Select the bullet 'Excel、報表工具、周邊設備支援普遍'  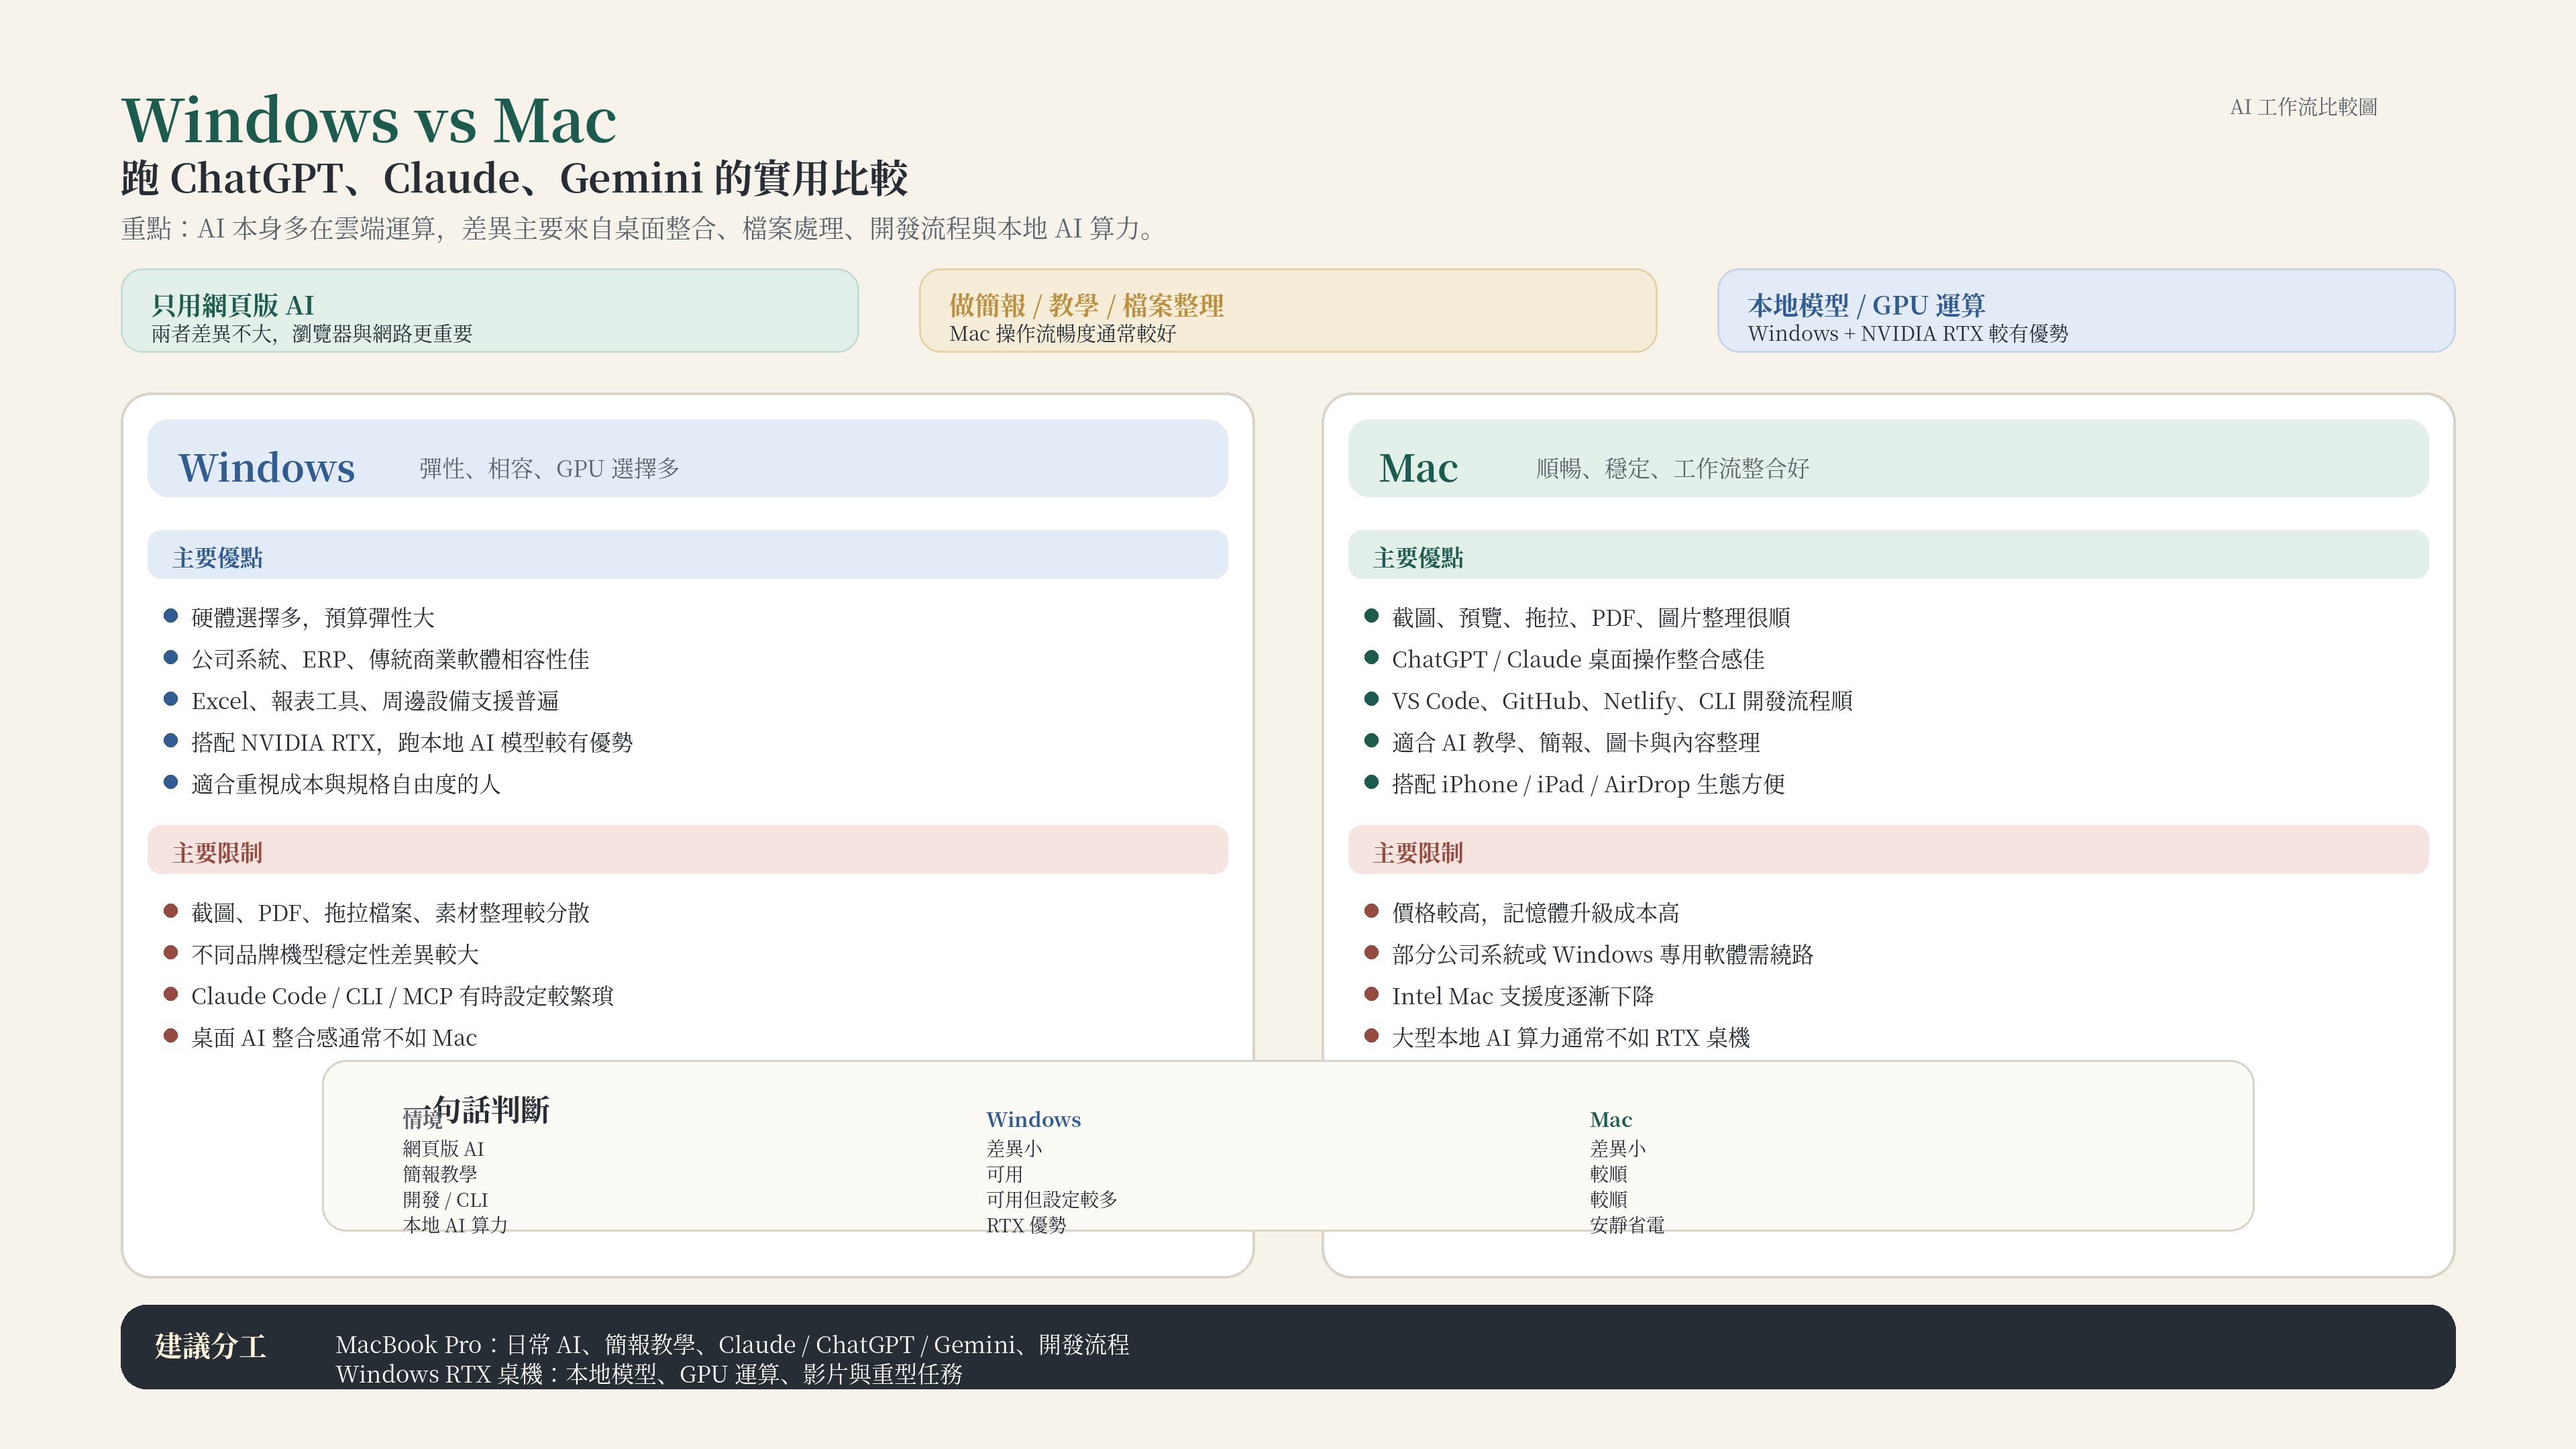pyautogui.click(x=375, y=701)
